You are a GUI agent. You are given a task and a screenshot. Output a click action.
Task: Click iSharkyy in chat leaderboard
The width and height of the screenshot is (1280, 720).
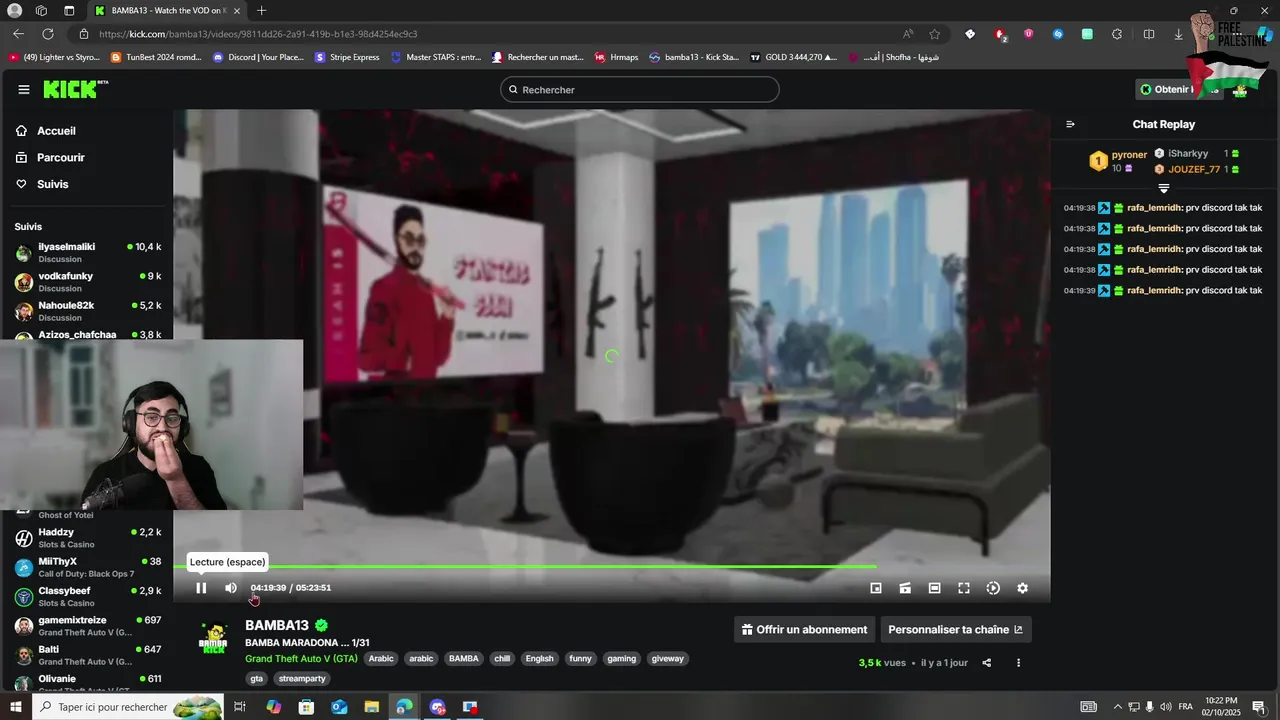(x=1188, y=154)
